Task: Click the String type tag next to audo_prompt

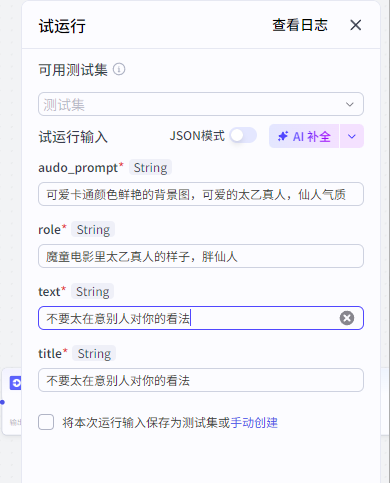Action: click(x=150, y=167)
